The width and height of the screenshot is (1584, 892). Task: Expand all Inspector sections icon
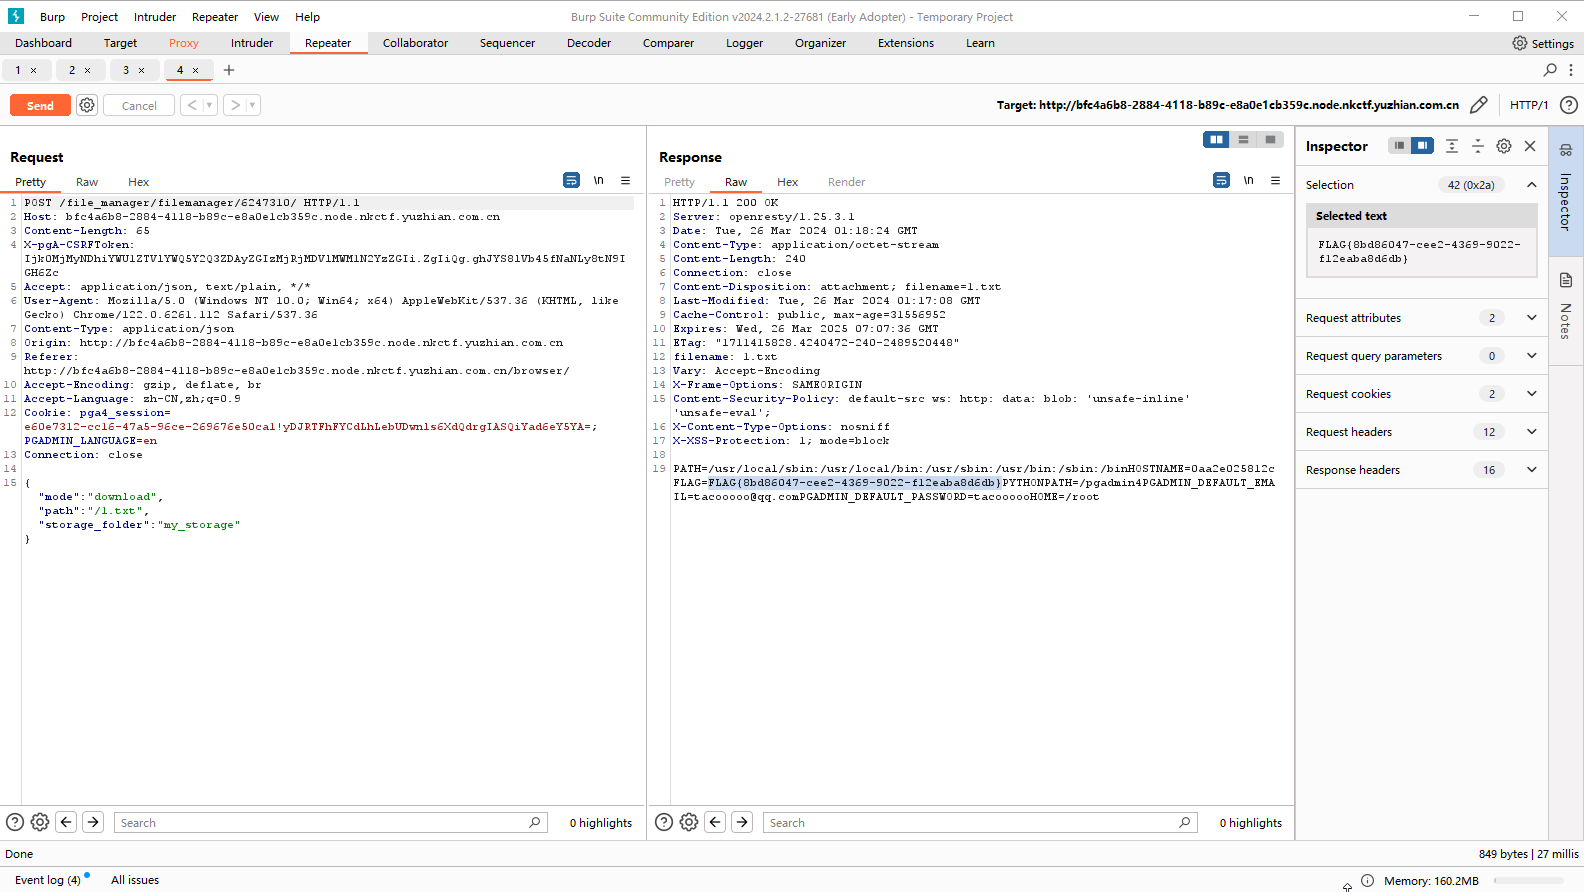tap(1452, 146)
